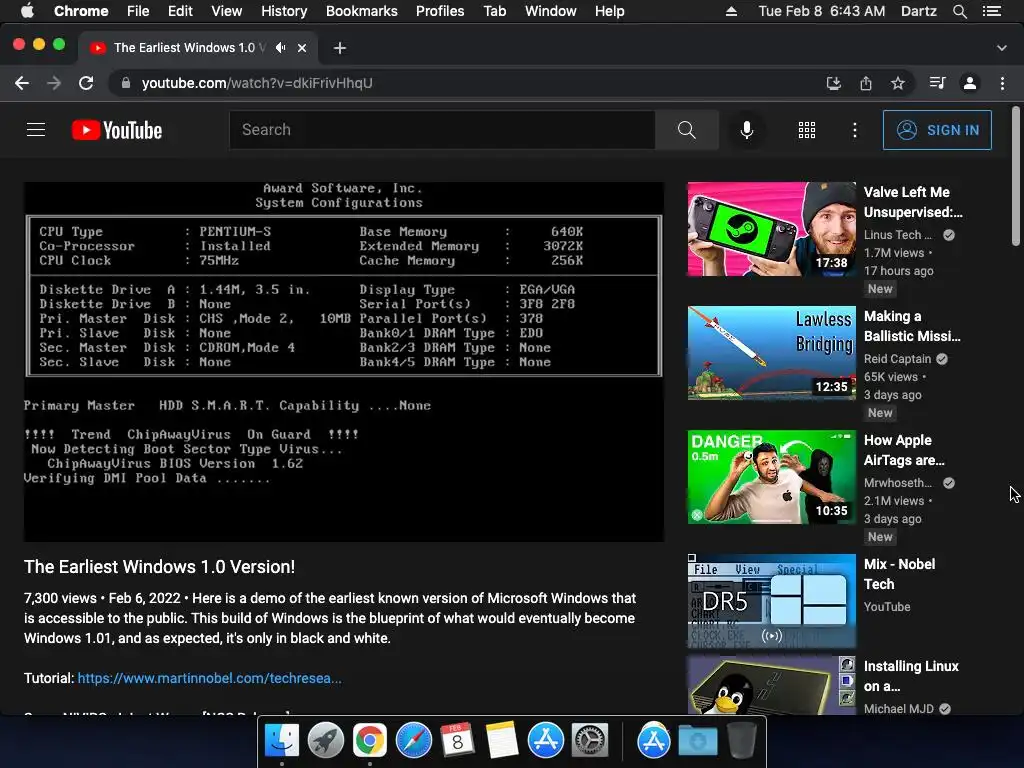Screen dimensions: 1024x768
Task: Open Finder from the Dock
Action: [x=281, y=741]
